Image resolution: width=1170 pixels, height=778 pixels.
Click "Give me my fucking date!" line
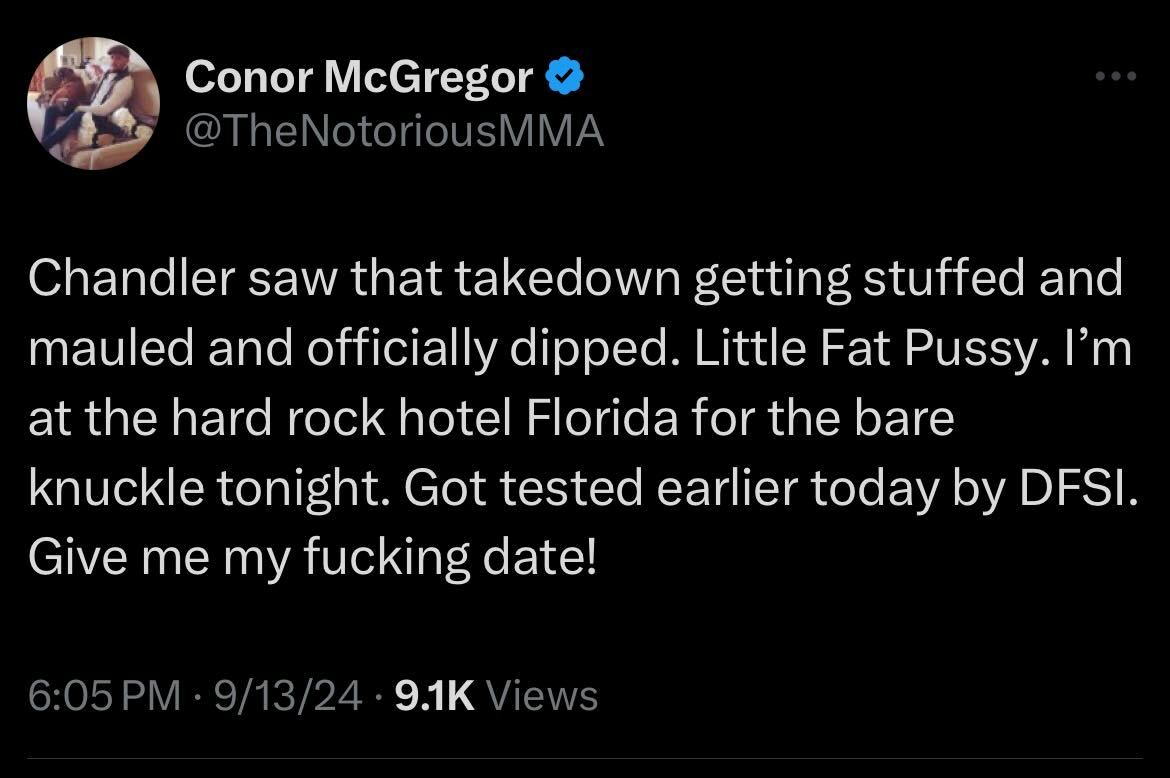coord(312,555)
